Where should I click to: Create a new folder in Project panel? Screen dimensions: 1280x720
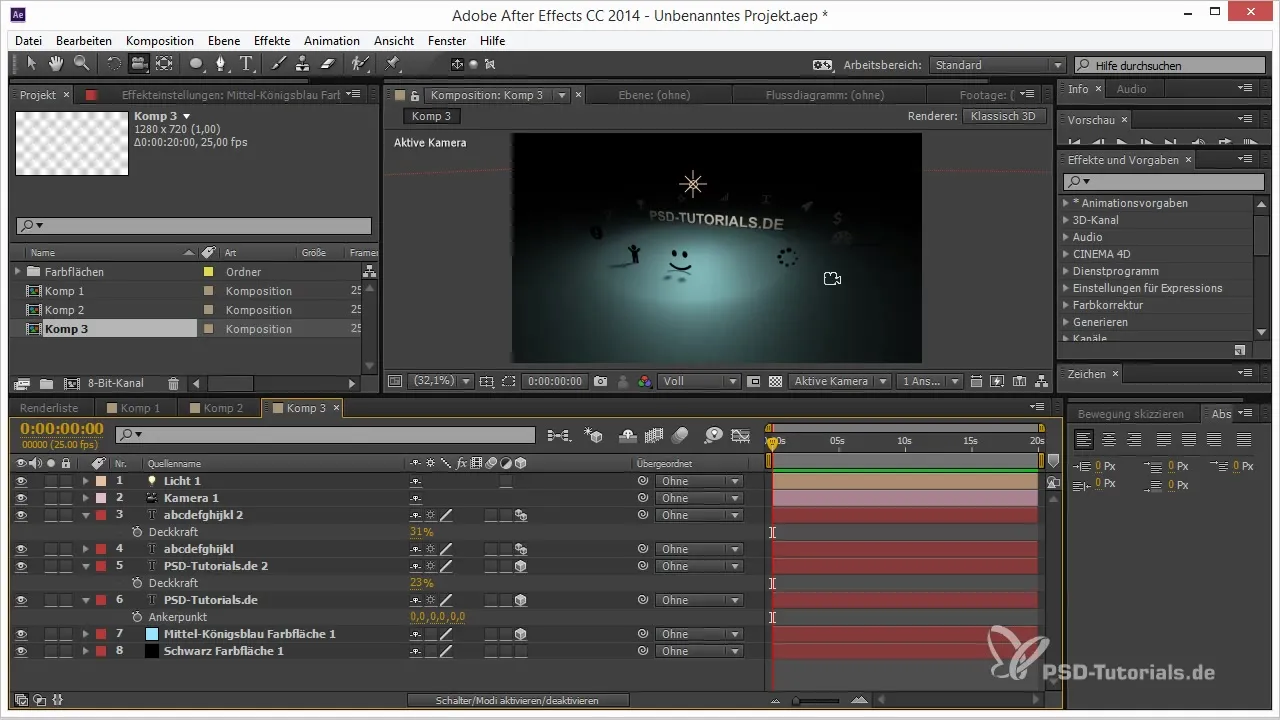tap(46, 383)
